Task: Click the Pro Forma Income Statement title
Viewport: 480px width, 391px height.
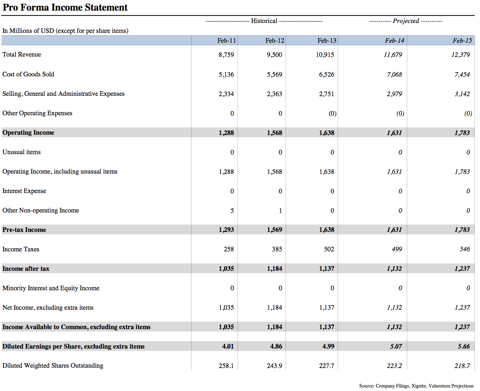Action: (65, 7)
